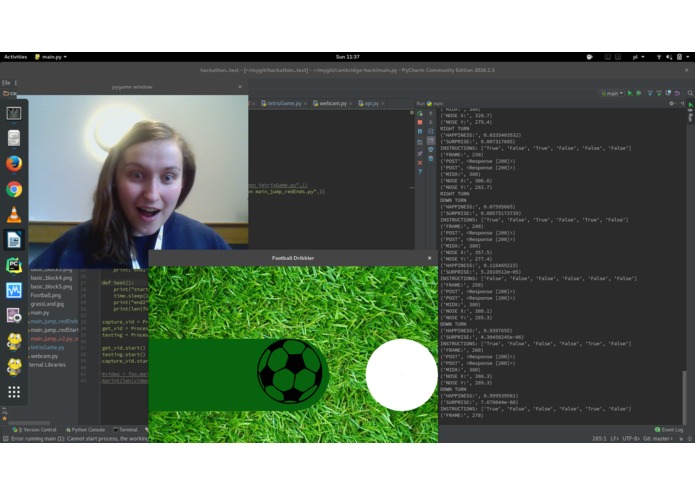Switch to the api.py editor tab
Image resolution: width=695 pixels, height=494 pixels.
point(371,103)
